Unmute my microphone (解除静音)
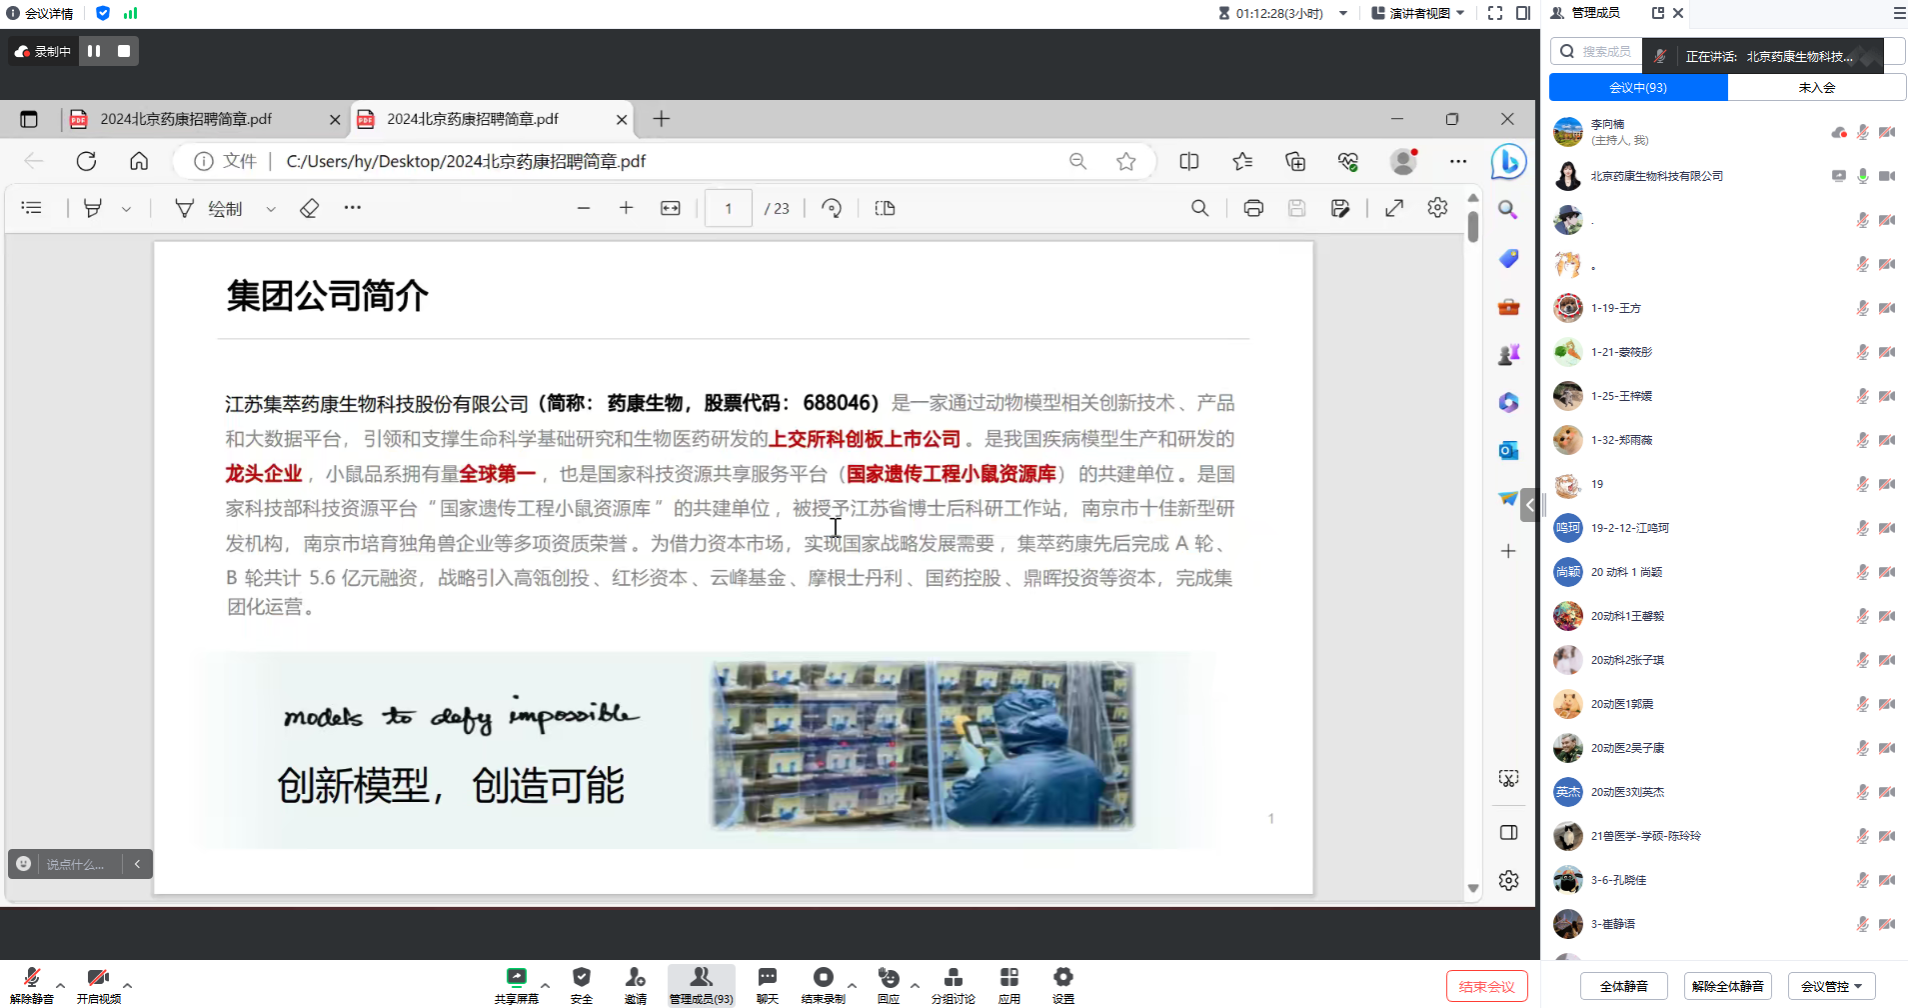Screen dimensions: 1908x1008 [x=31, y=978]
